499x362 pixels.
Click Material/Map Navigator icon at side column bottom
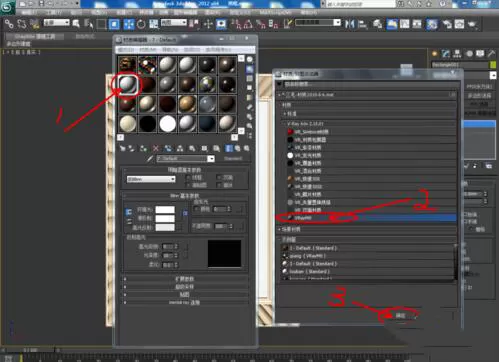coord(250,135)
